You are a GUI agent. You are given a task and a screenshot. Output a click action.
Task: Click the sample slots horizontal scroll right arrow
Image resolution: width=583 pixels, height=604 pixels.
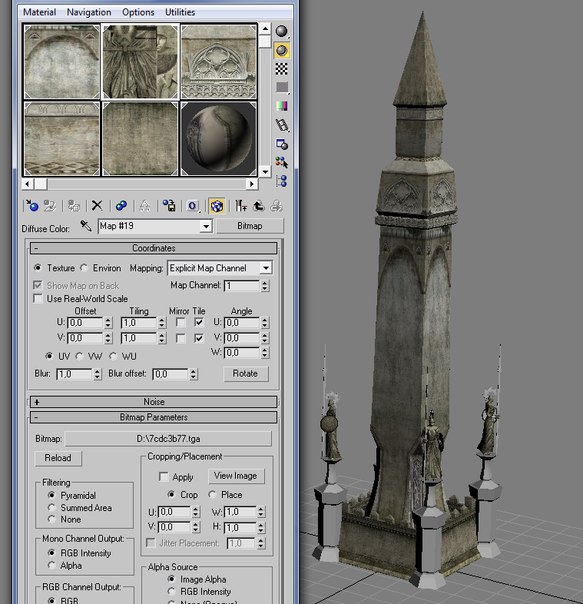tap(252, 184)
